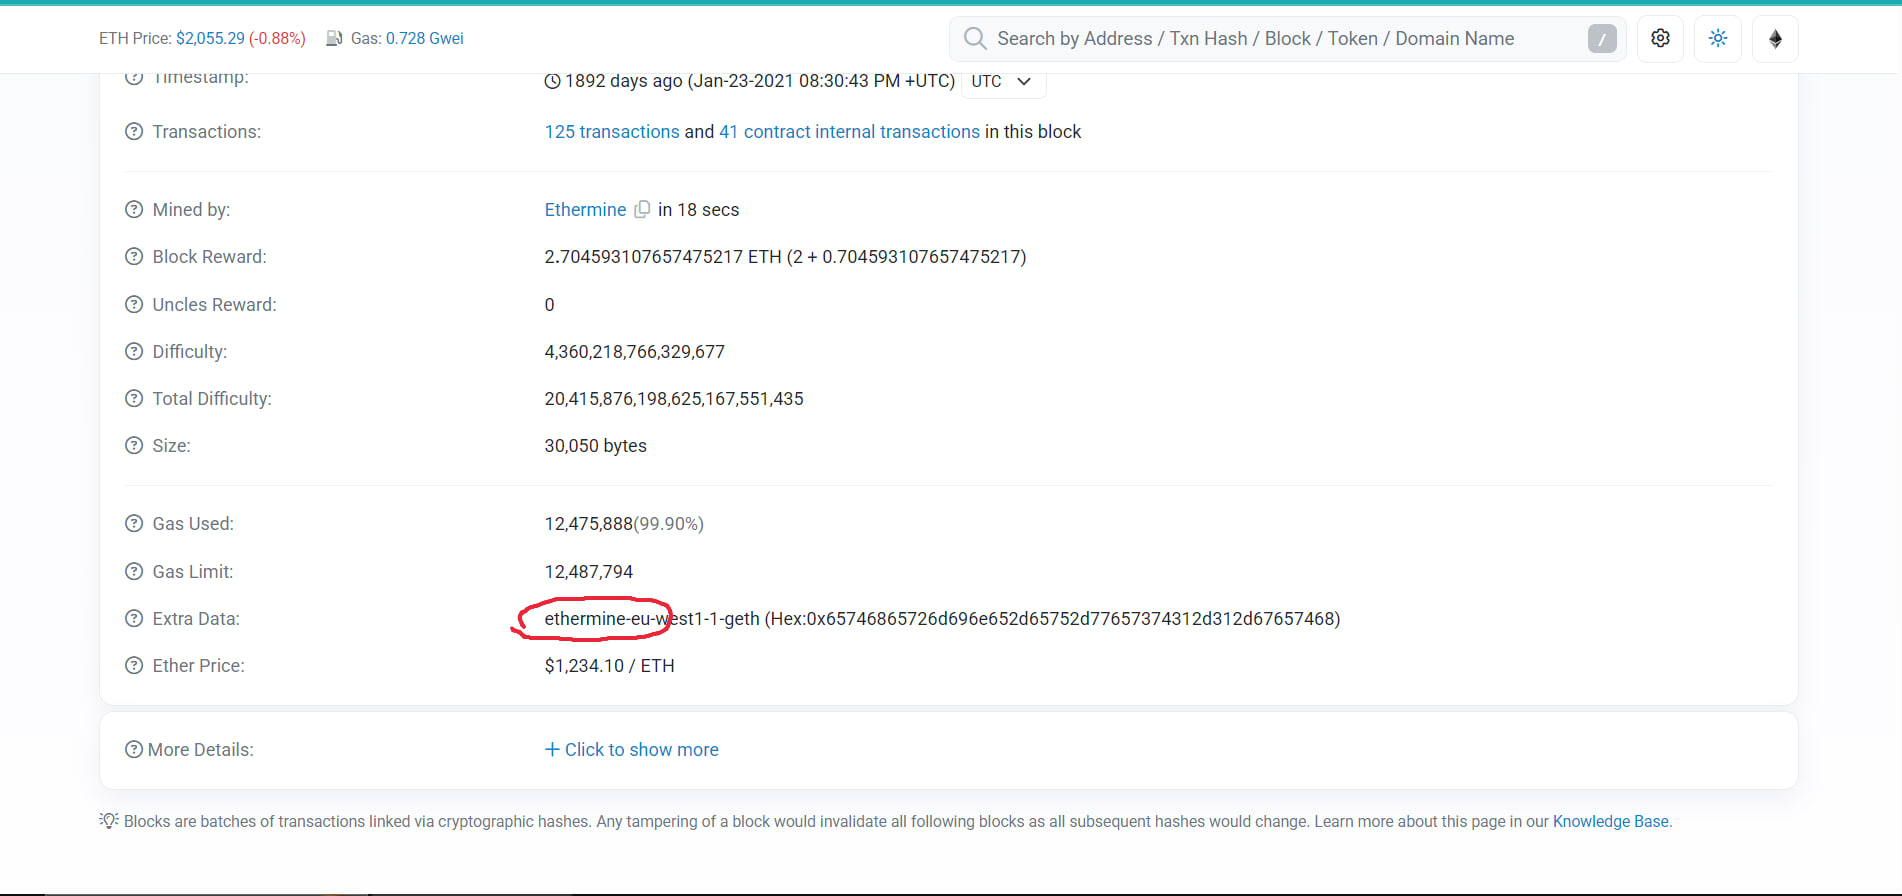1902x896 pixels.
Task: Open the Ethereum network diamond icon menu
Action: 1775,38
